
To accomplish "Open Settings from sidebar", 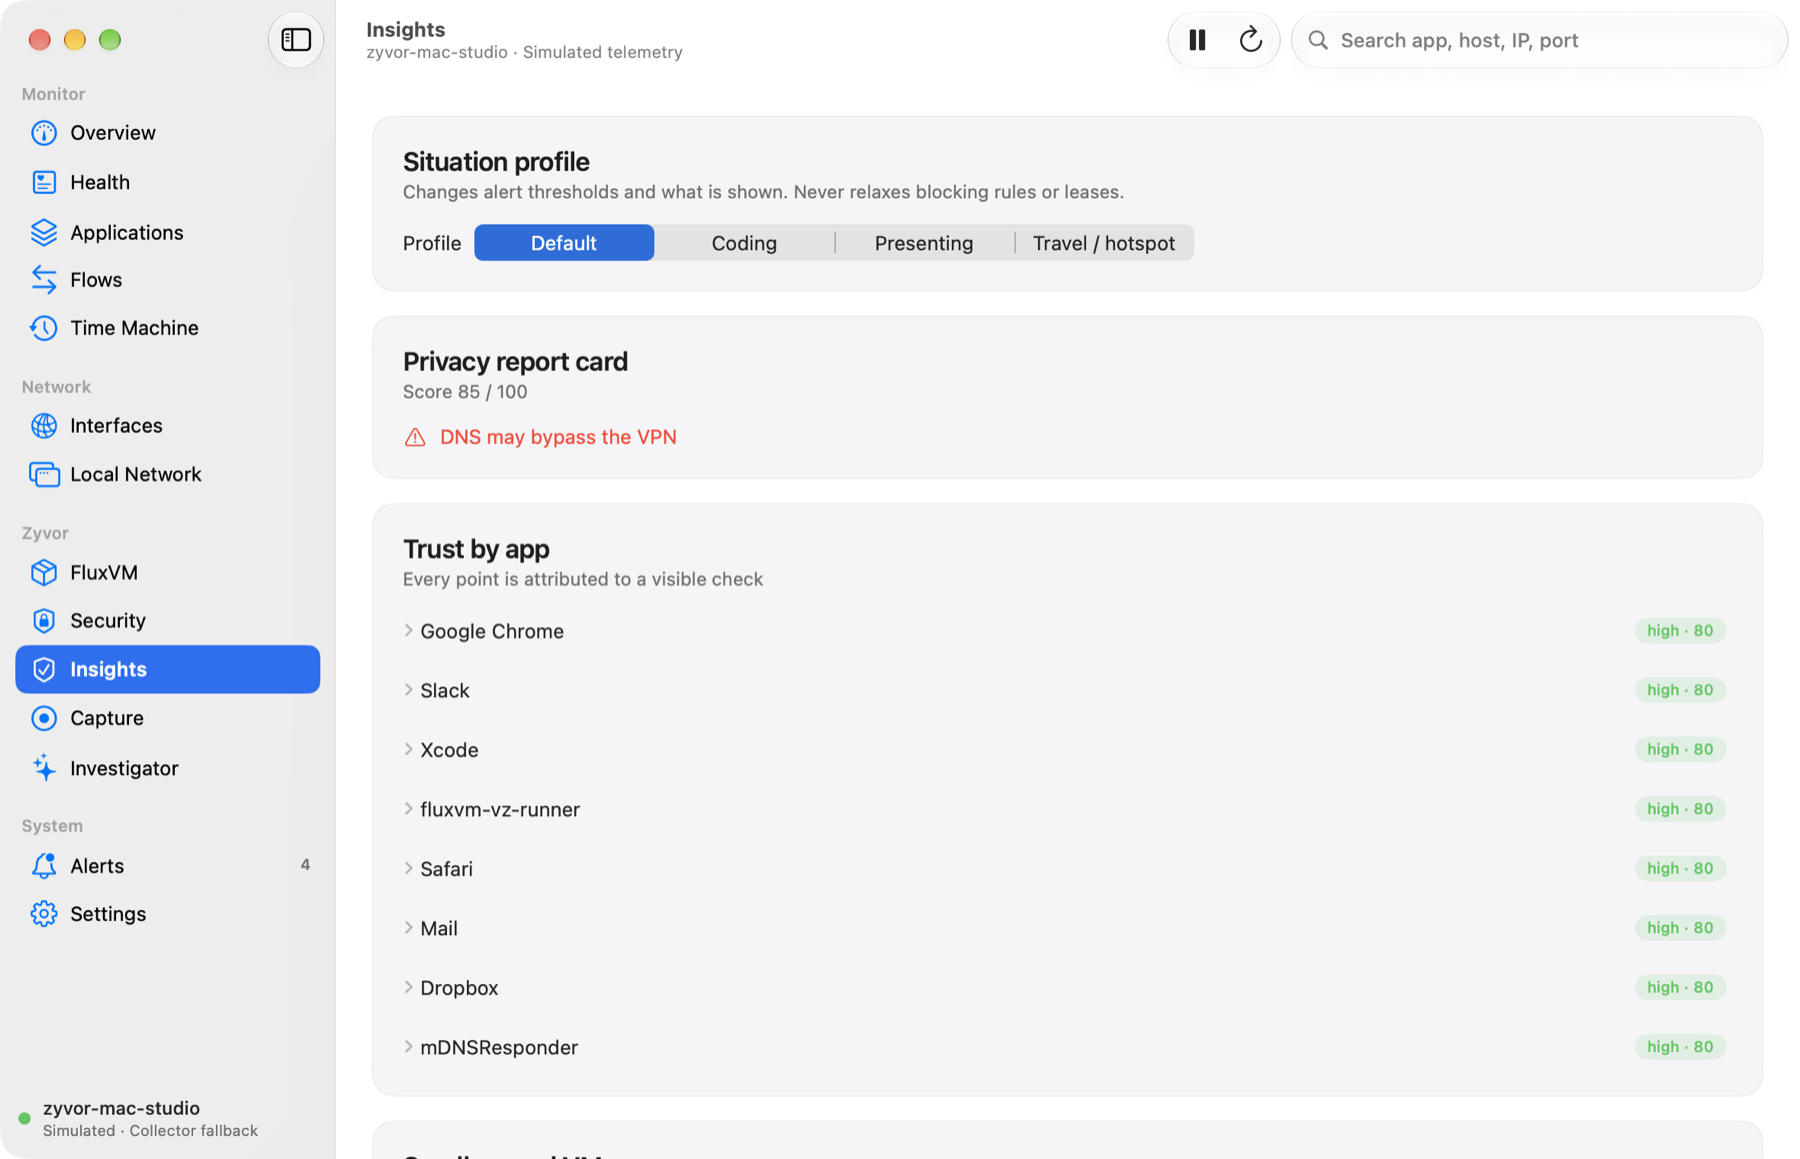I will [x=168, y=914].
